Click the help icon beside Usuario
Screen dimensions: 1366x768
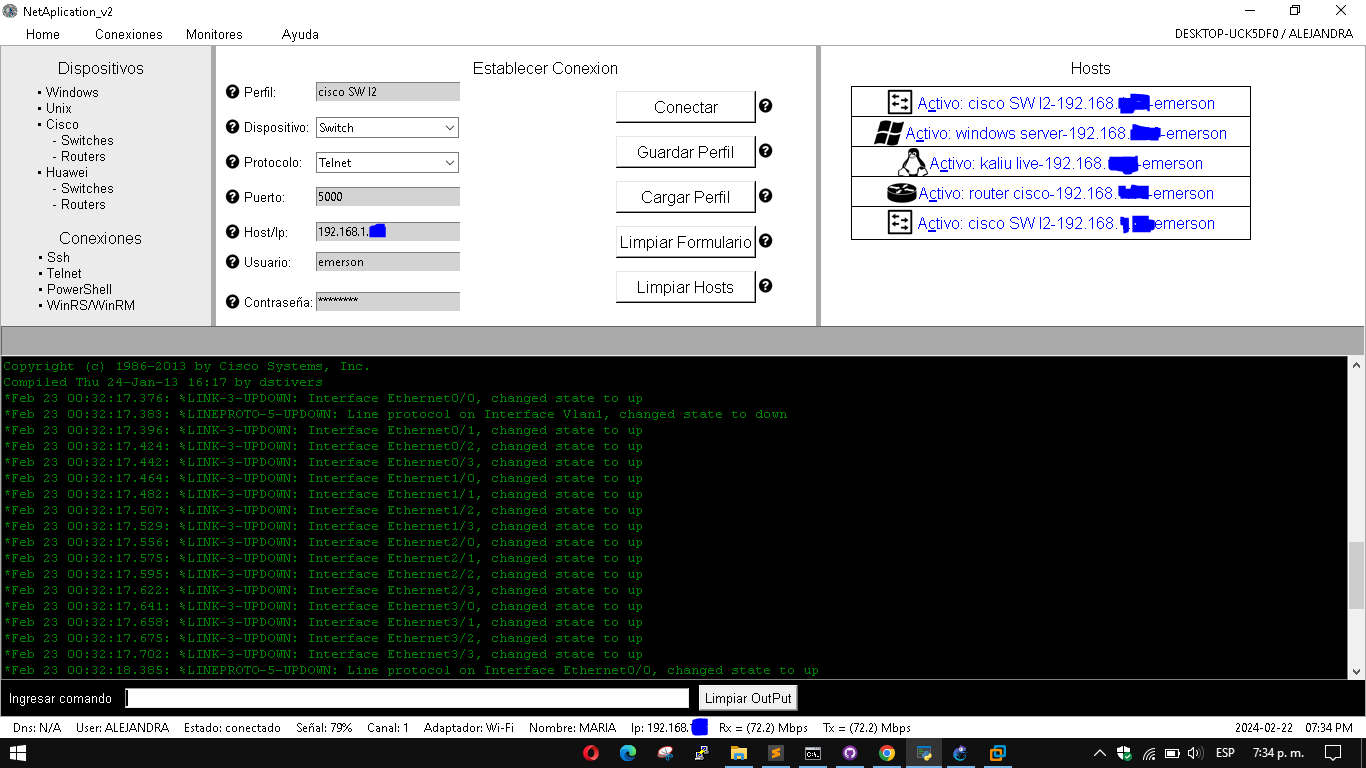click(233, 262)
